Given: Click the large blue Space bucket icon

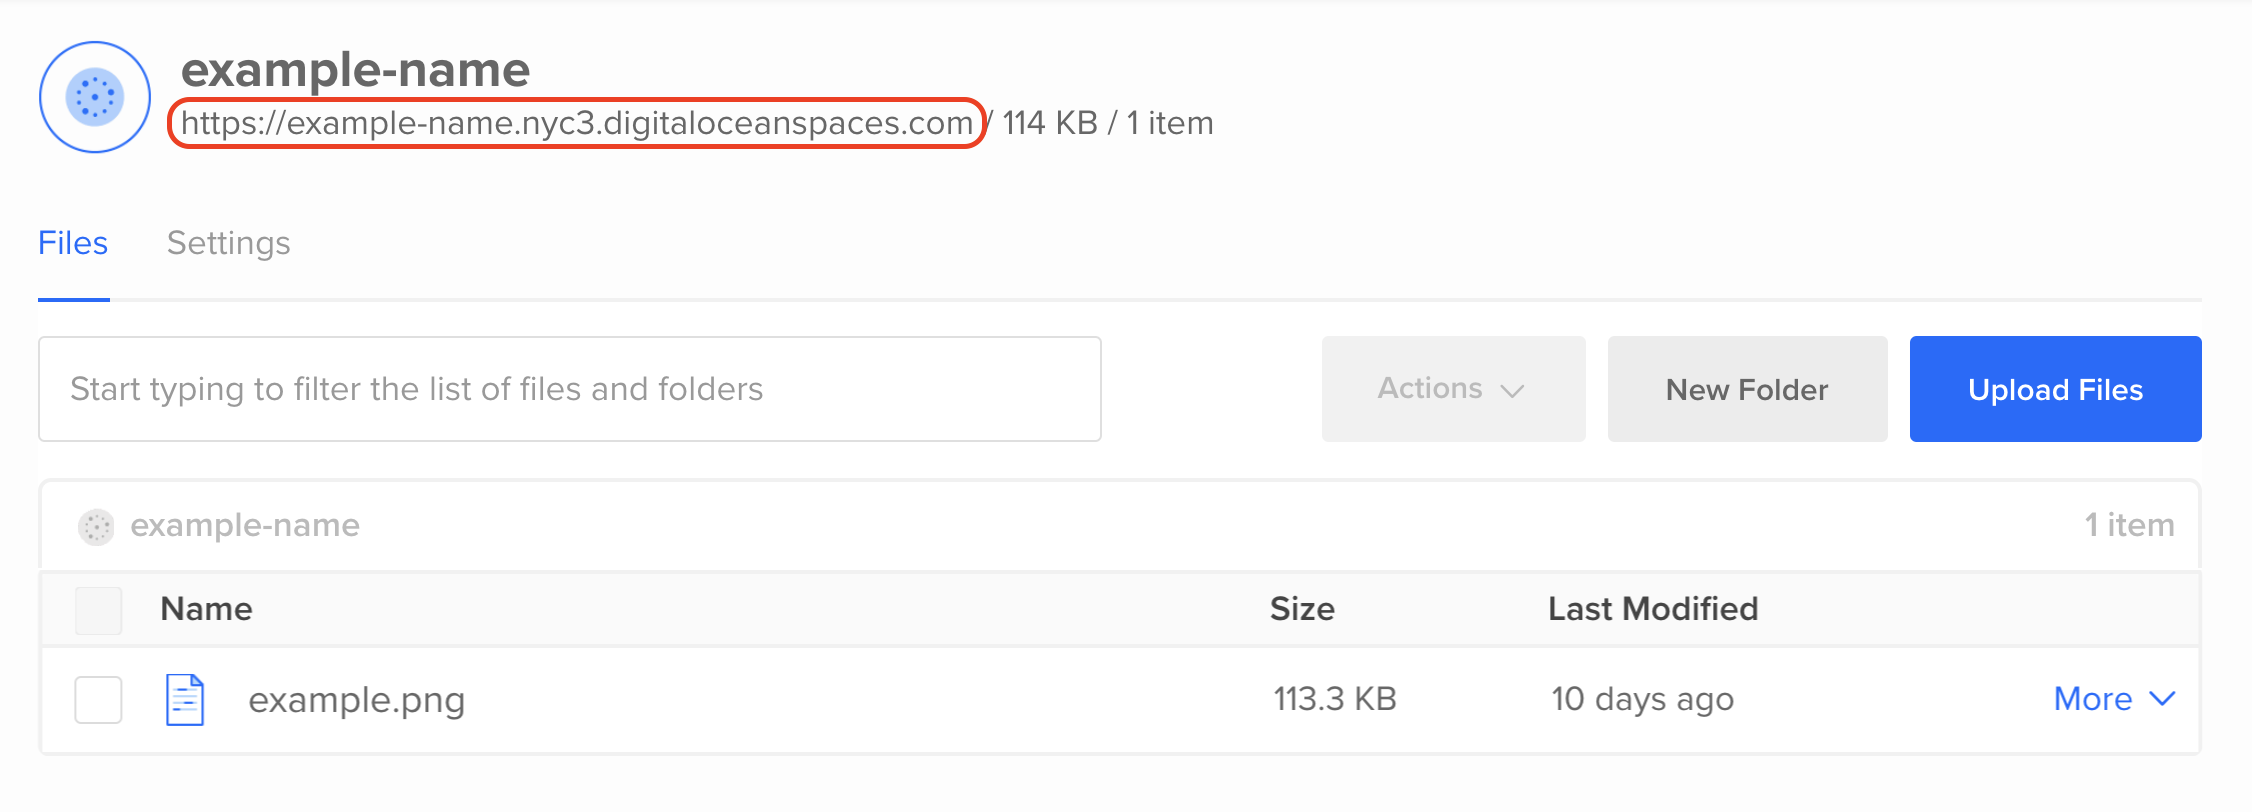Looking at the screenshot, I should [95, 97].
